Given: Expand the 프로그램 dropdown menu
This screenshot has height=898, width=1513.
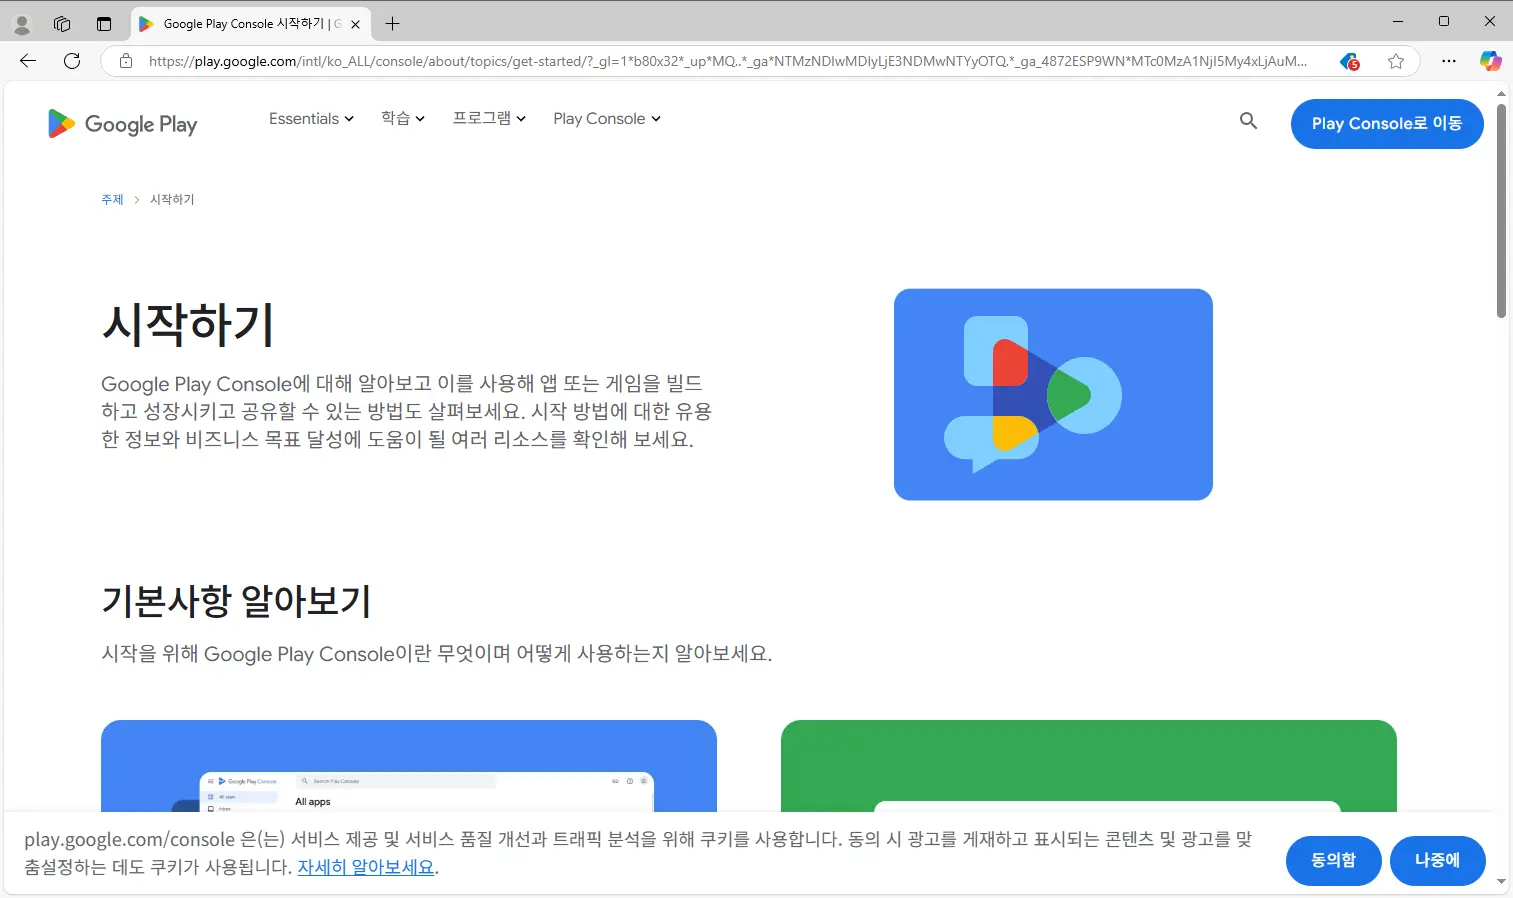Looking at the screenshot, I should (x=489, y=118).
